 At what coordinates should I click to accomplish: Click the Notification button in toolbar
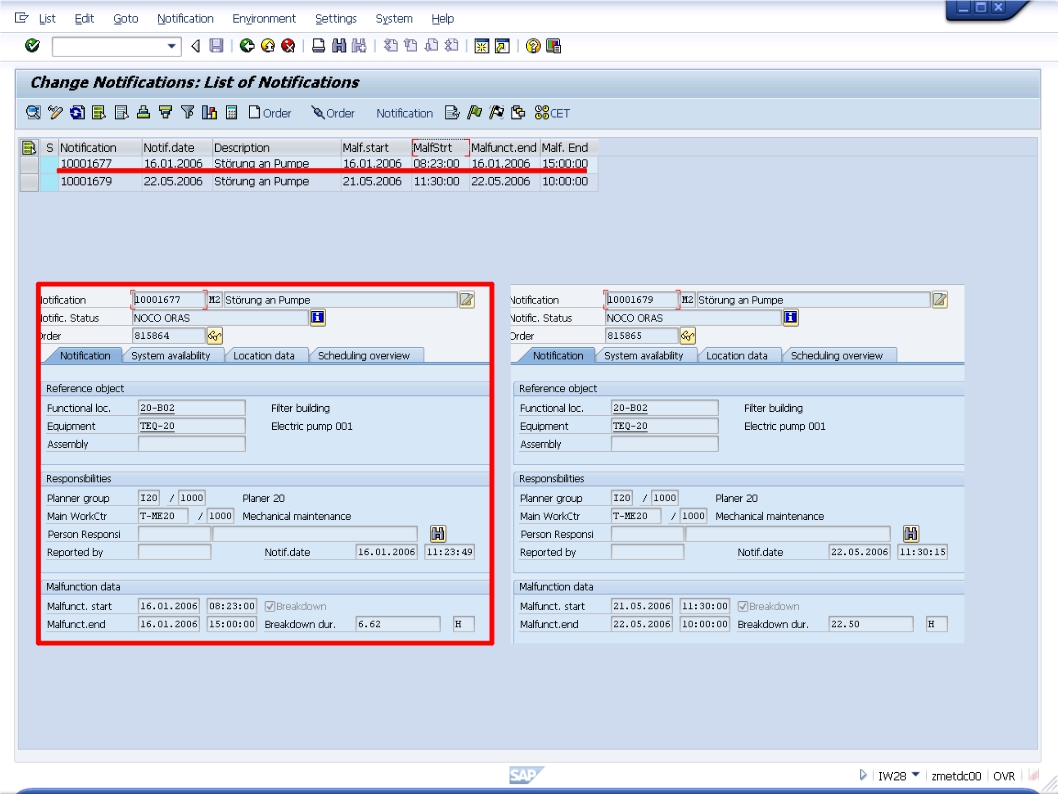(404, 113)
